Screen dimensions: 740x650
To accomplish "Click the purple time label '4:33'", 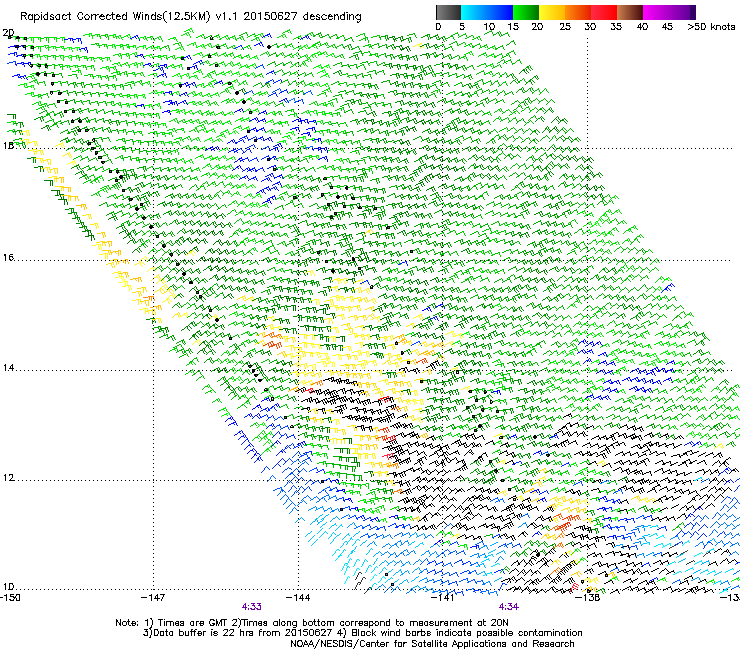I will [252, 607].
